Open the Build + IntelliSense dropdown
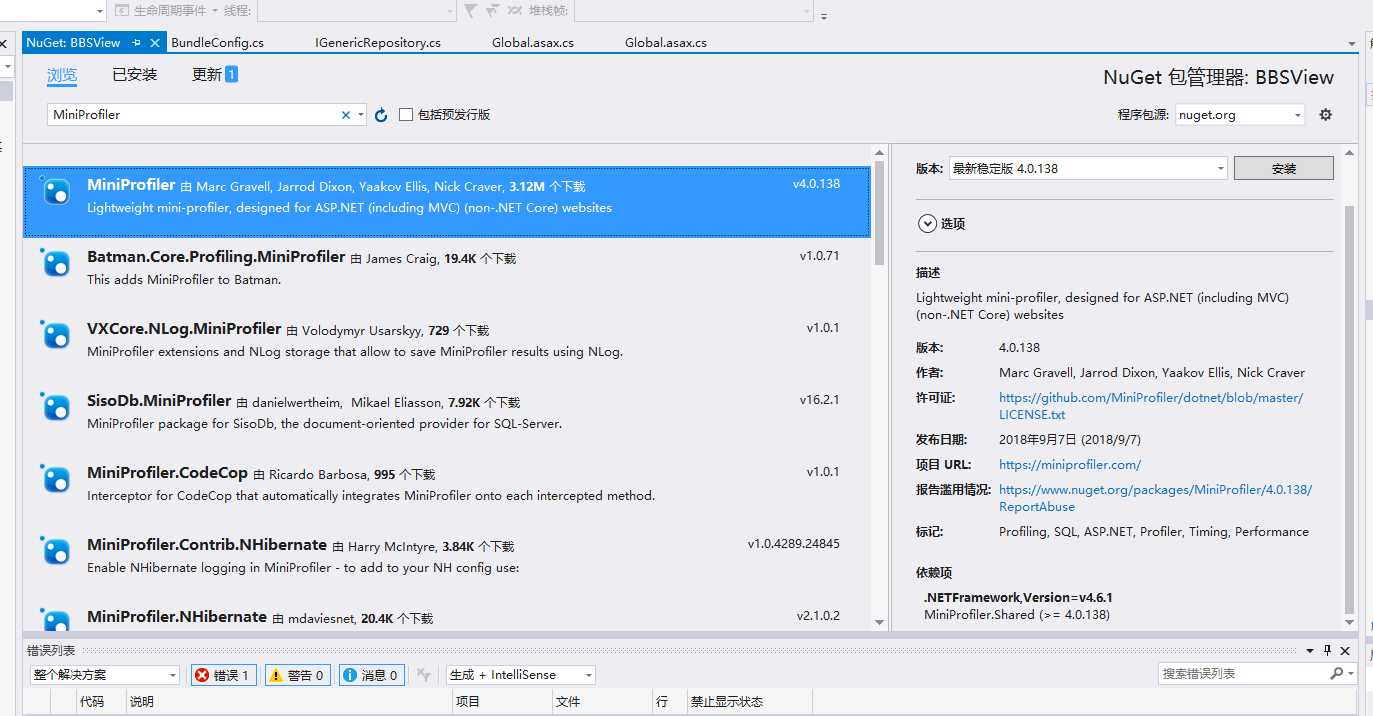This screenshot has height=716, width=1373. pos(587,675)
